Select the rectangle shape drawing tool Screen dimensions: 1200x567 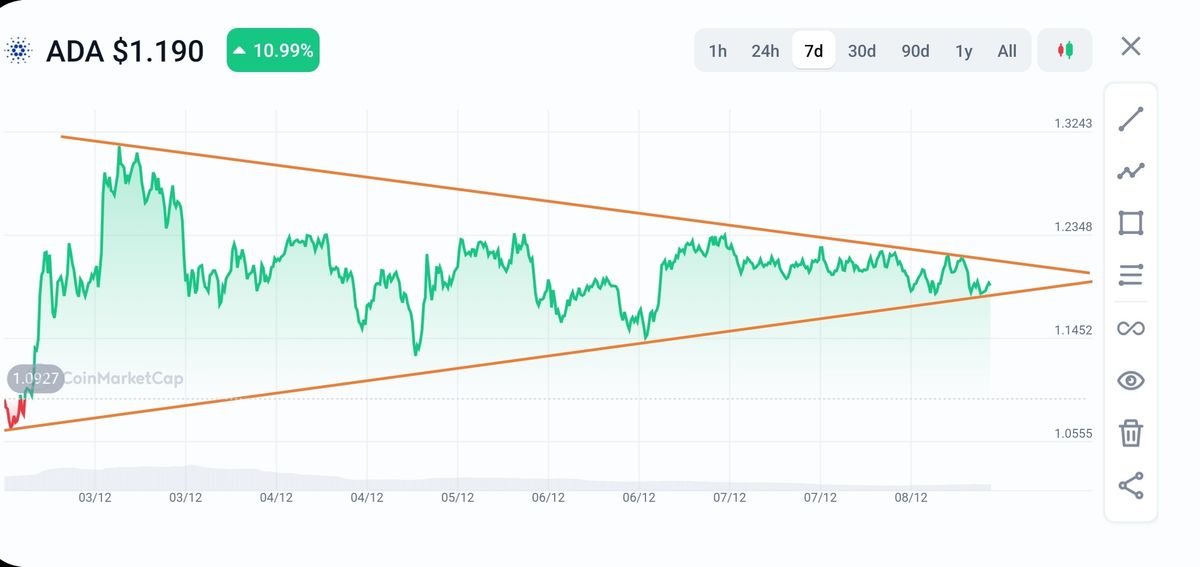(x=1131, y=223)
